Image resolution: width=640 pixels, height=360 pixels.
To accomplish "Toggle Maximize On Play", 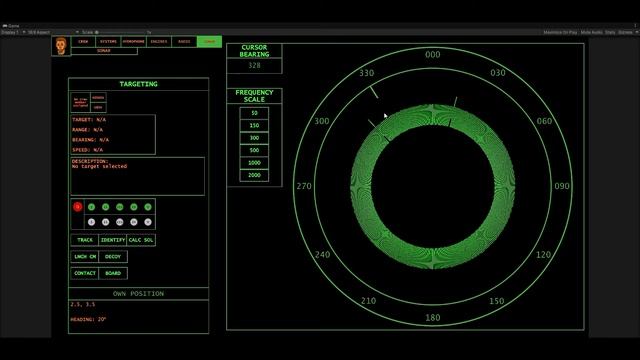I will coord(560,32).
